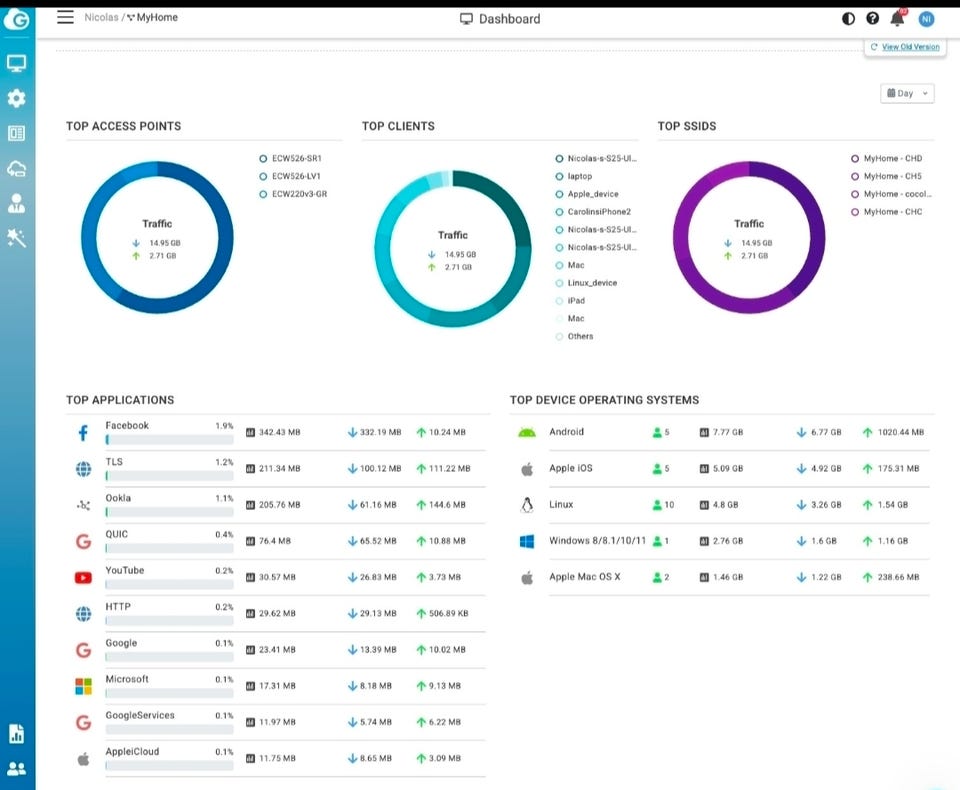The width and height of the screenshot is (960, 790).
Task: Open the hamburger navigation menu
Action: (x=66, y=17)
